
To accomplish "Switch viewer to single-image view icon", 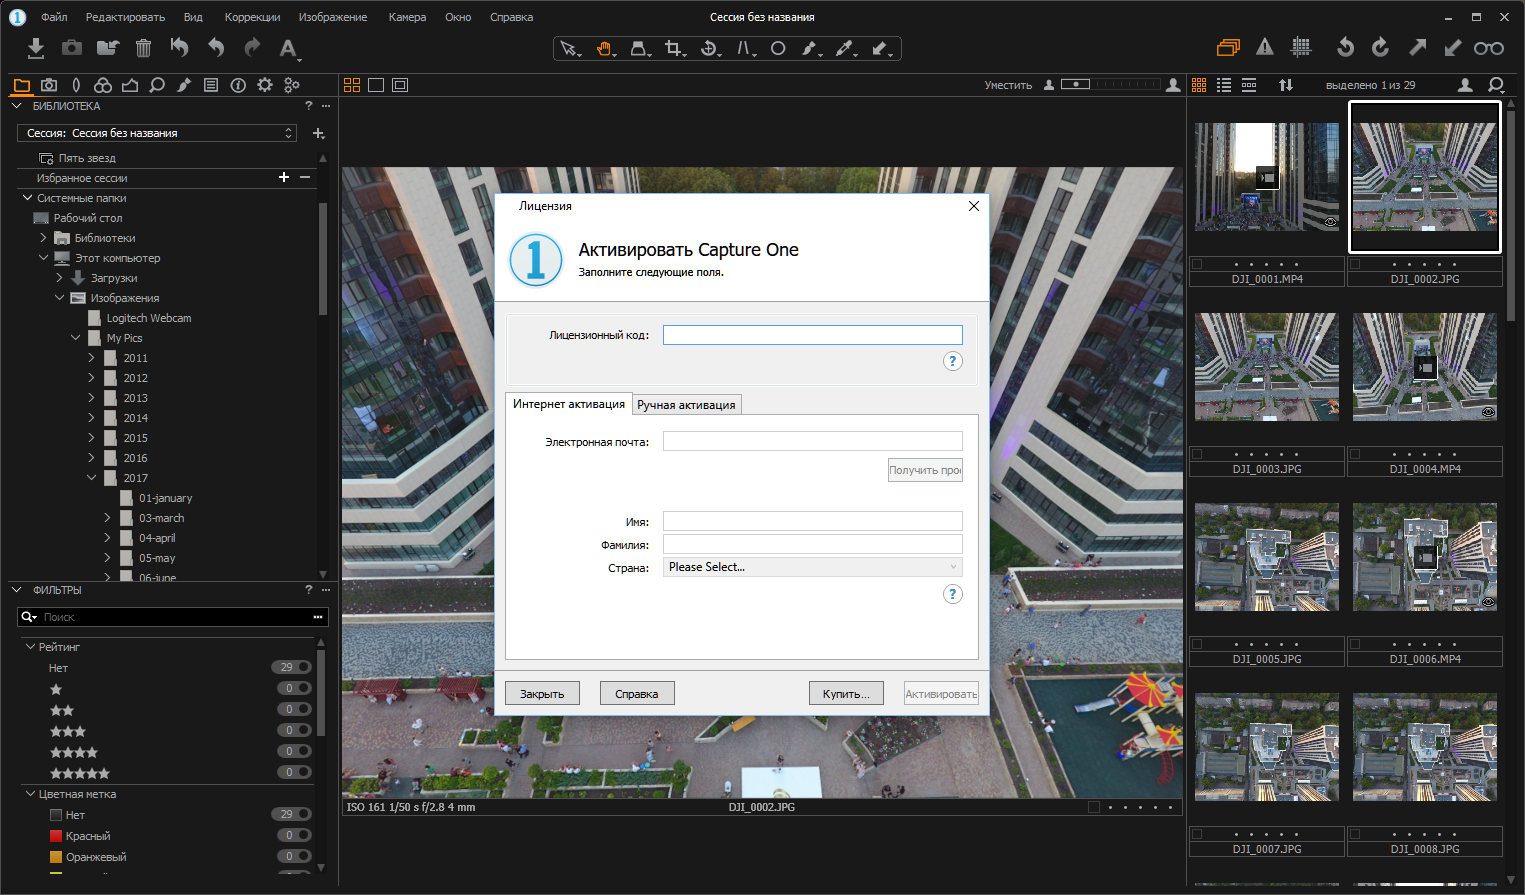I will 376,85.
